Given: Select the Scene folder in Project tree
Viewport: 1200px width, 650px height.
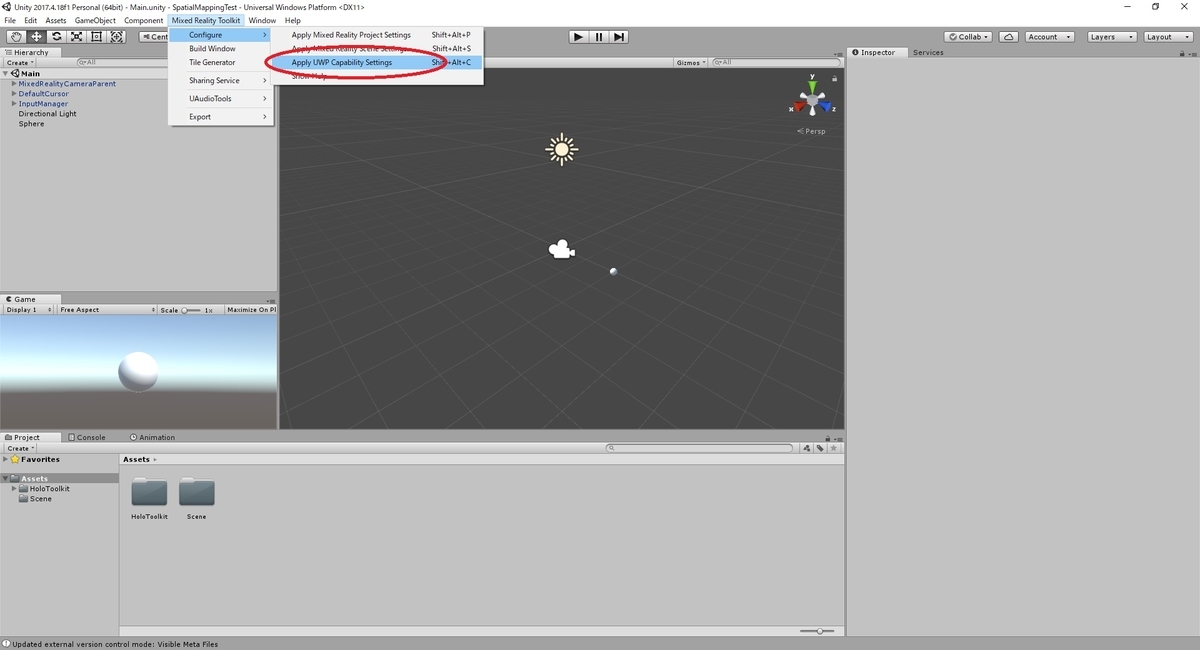Looking at the screenshot, I should tap(40, 498).
